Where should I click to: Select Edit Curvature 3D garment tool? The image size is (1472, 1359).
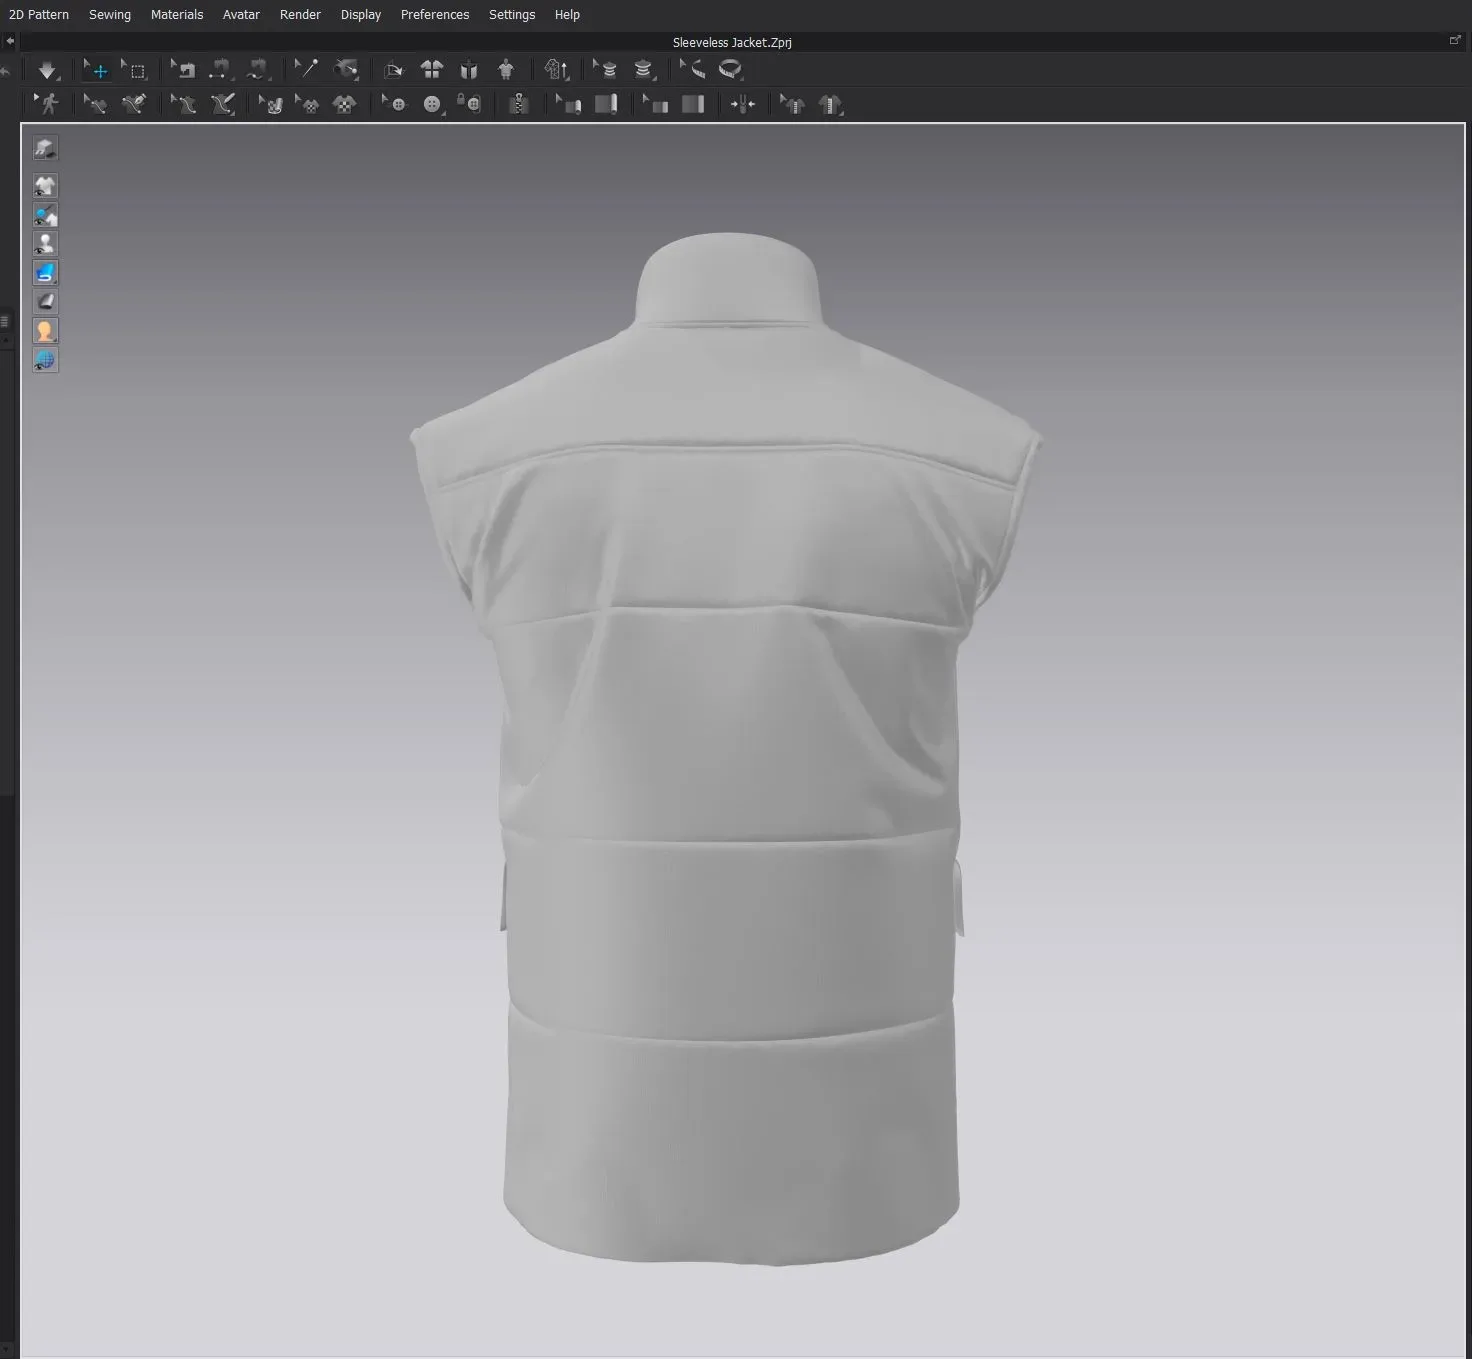point(95,104)
